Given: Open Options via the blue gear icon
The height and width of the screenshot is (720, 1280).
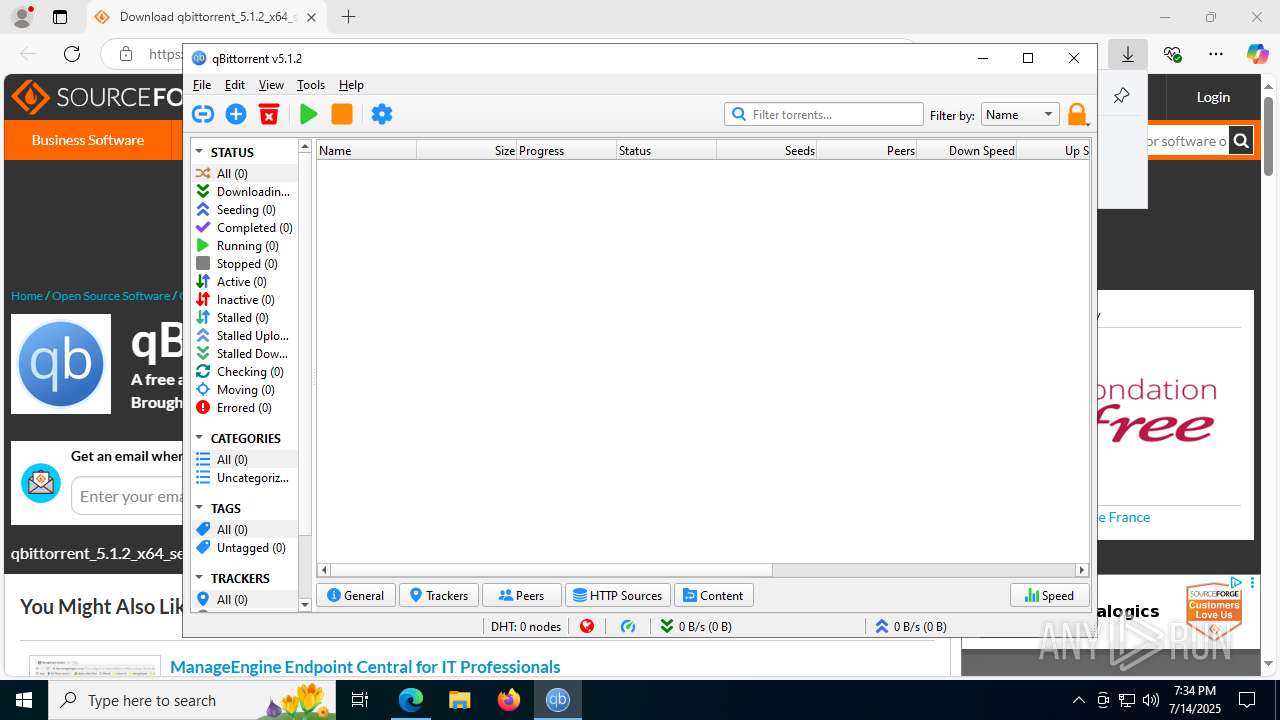Looking at the screenshot, I should pos(382,114).
